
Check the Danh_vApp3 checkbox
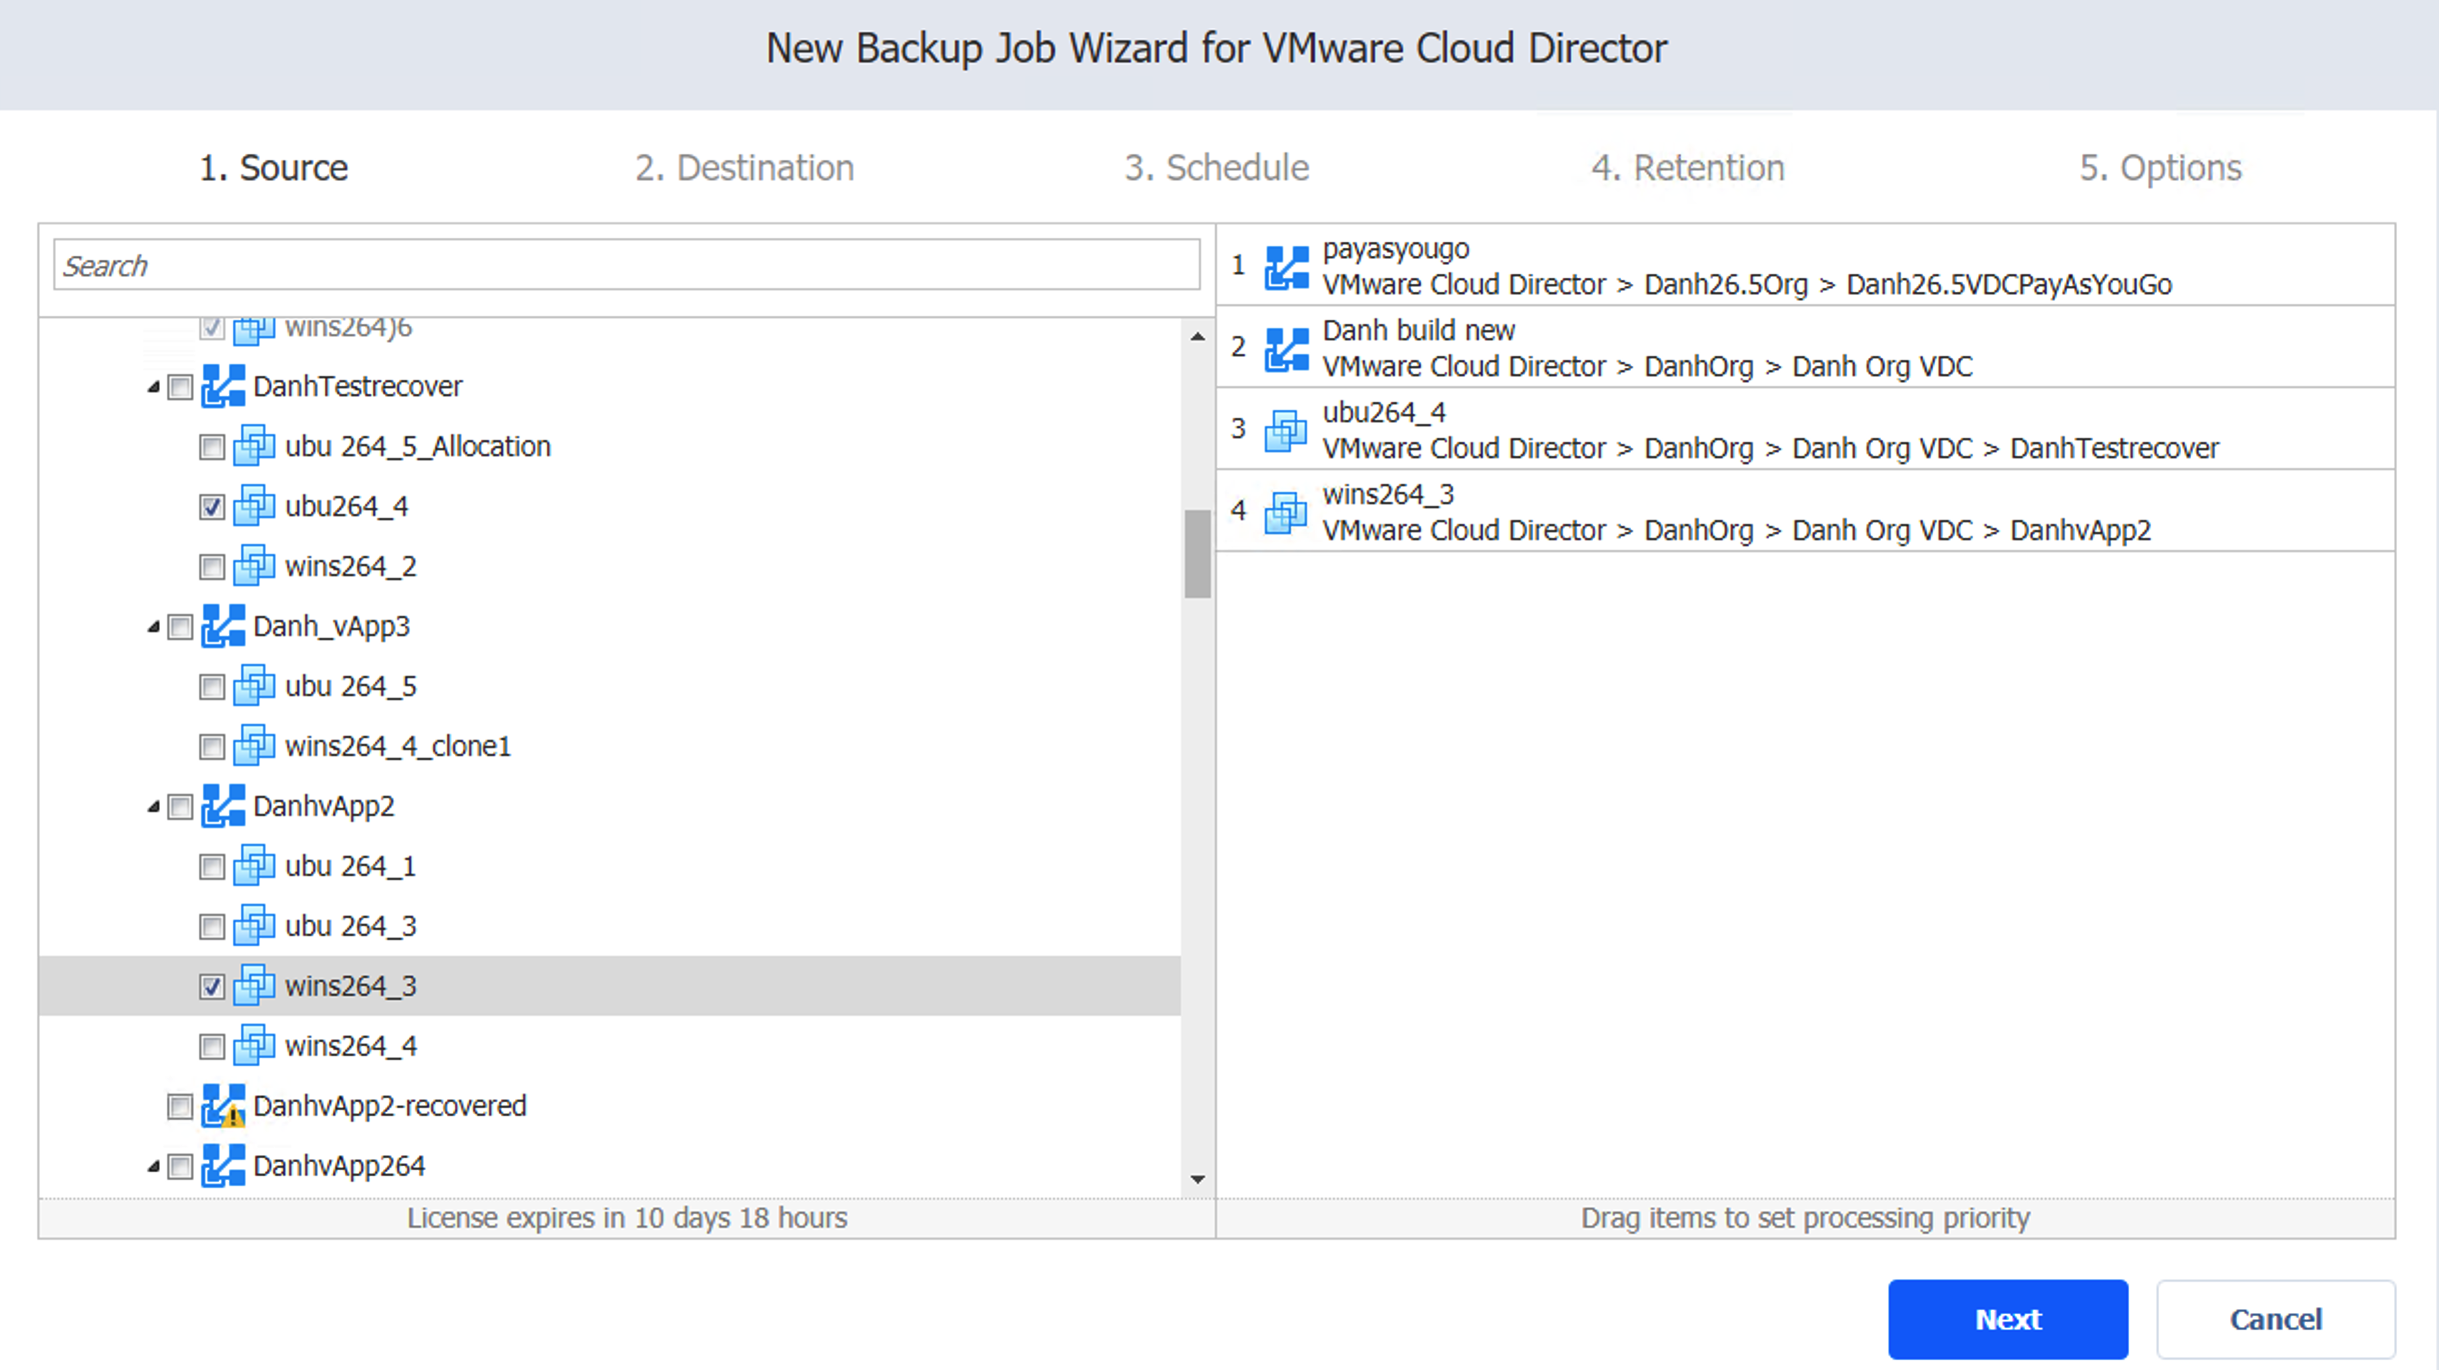pyautogui.click(x=180, y=627)
